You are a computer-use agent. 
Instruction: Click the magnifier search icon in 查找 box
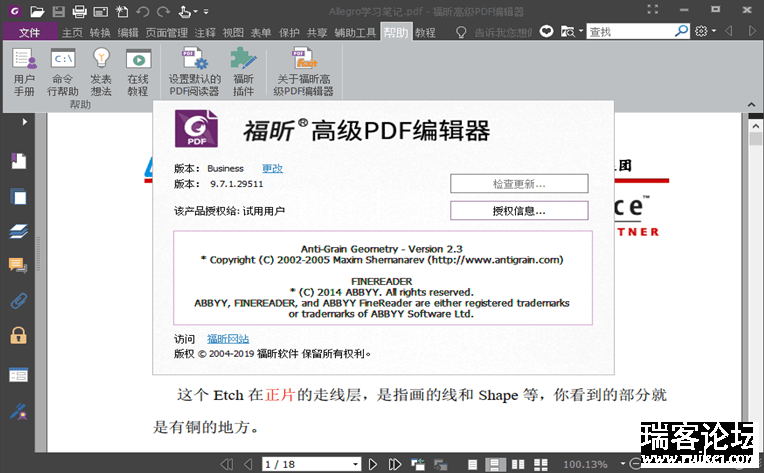tap(681, 31)
